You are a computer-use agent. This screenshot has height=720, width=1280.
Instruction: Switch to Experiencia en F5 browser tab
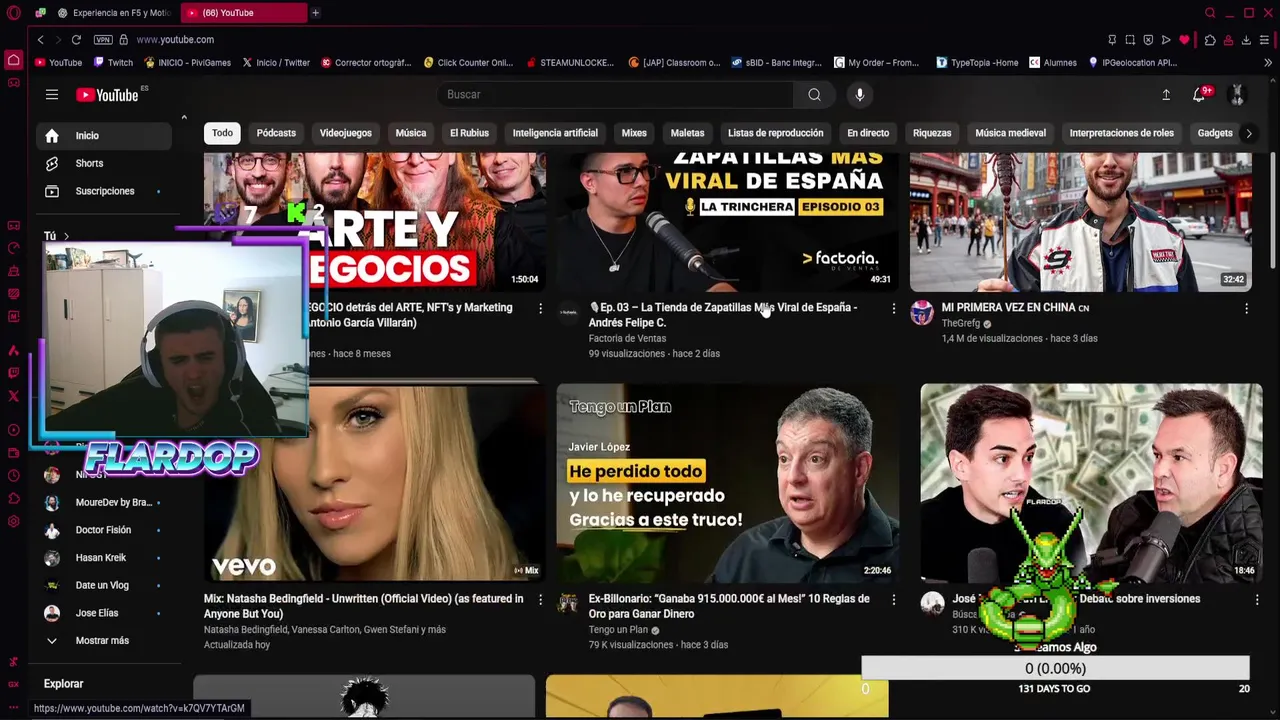coord(114,13)
